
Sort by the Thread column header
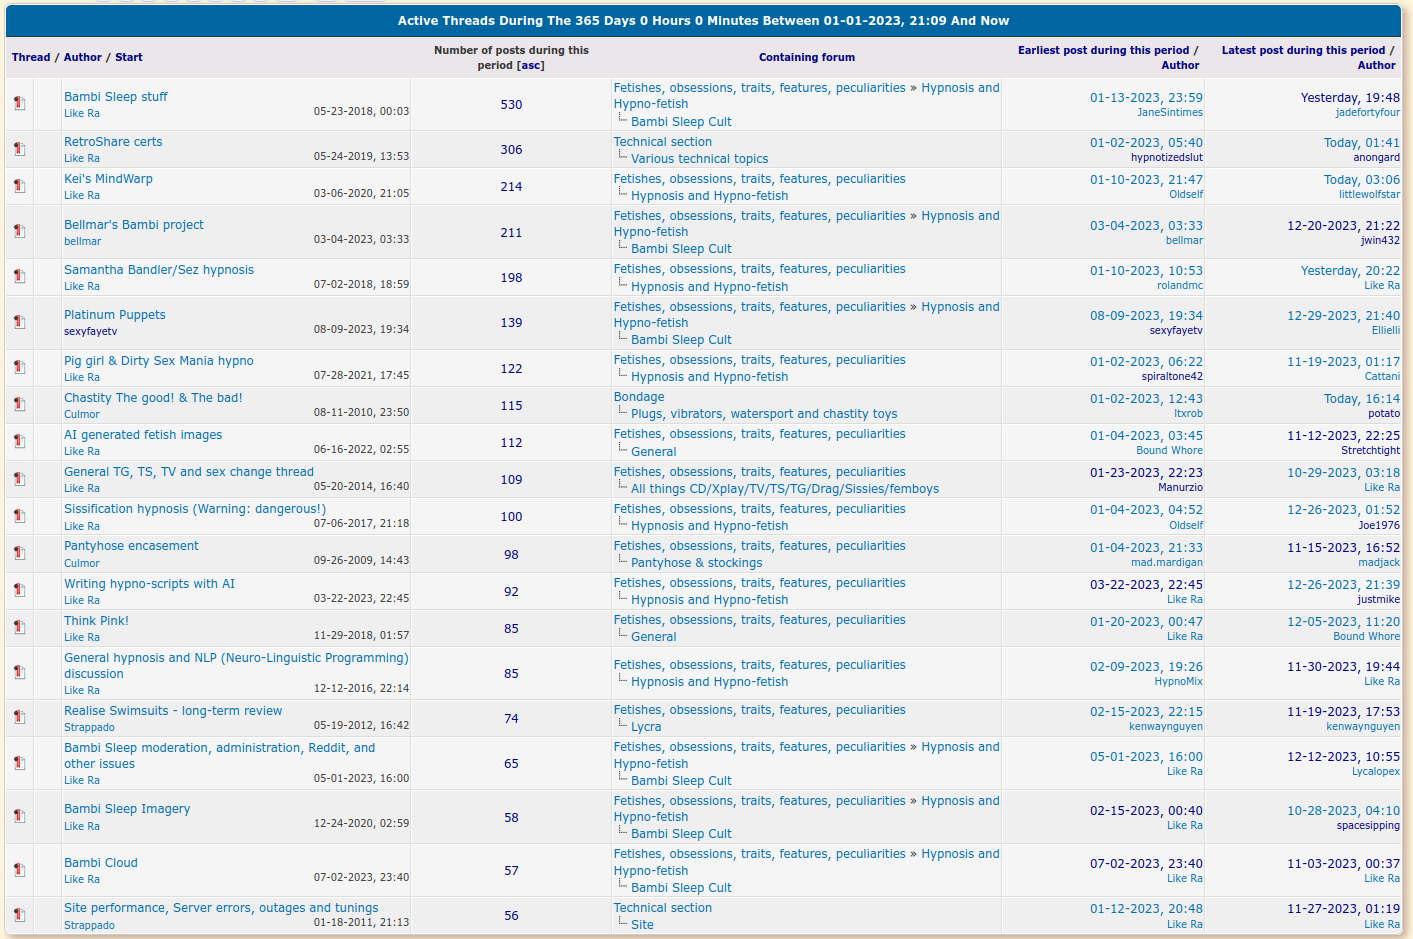30,58
